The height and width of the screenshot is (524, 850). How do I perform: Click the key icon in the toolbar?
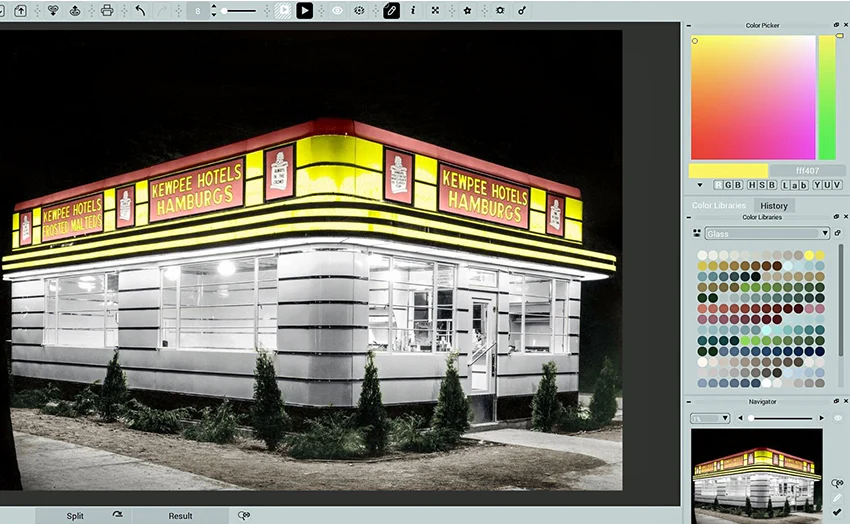tap(521, 10)
